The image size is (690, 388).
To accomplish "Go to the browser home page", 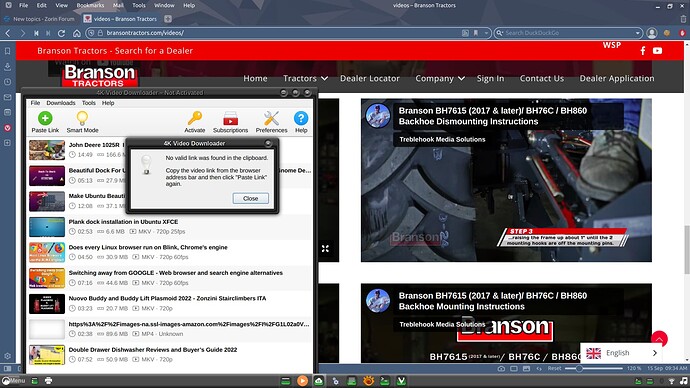I will click(77, 33).
